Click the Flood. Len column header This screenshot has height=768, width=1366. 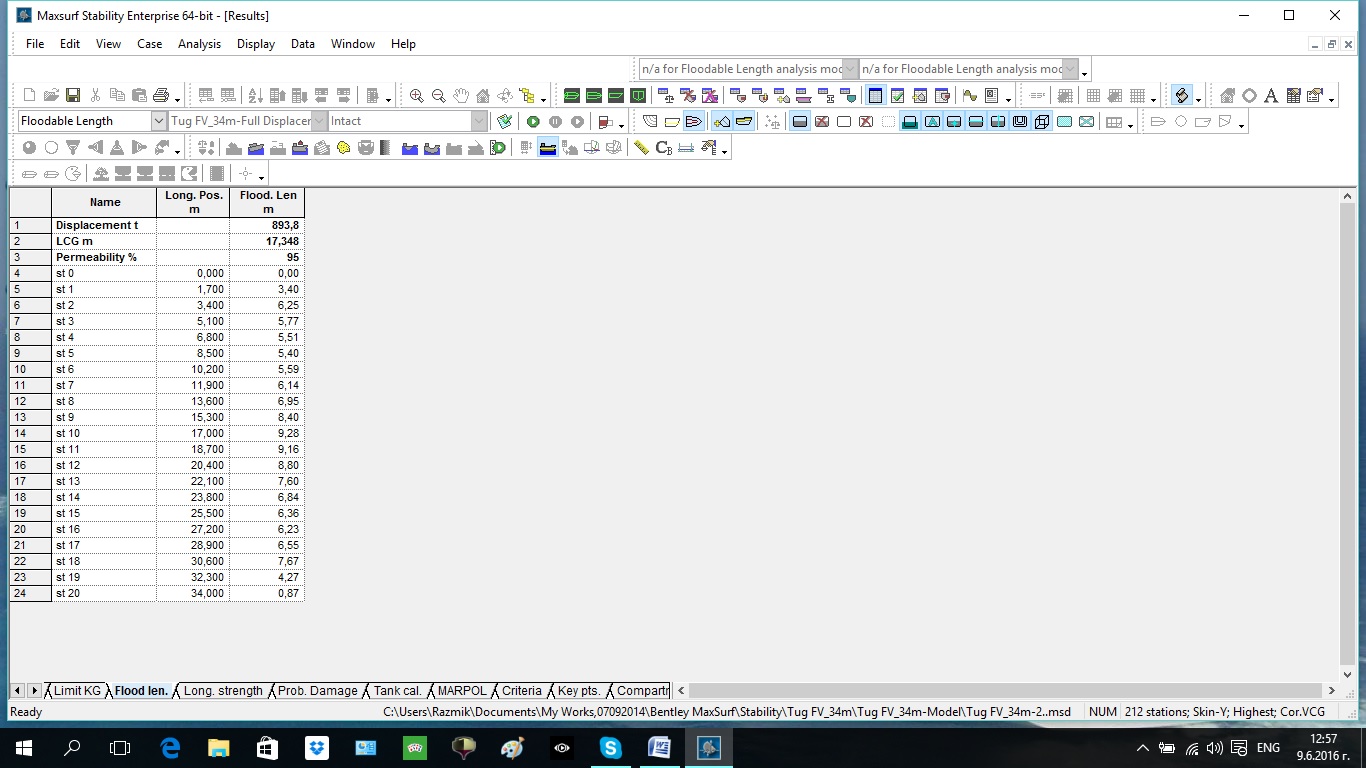(x=267, y=202)
